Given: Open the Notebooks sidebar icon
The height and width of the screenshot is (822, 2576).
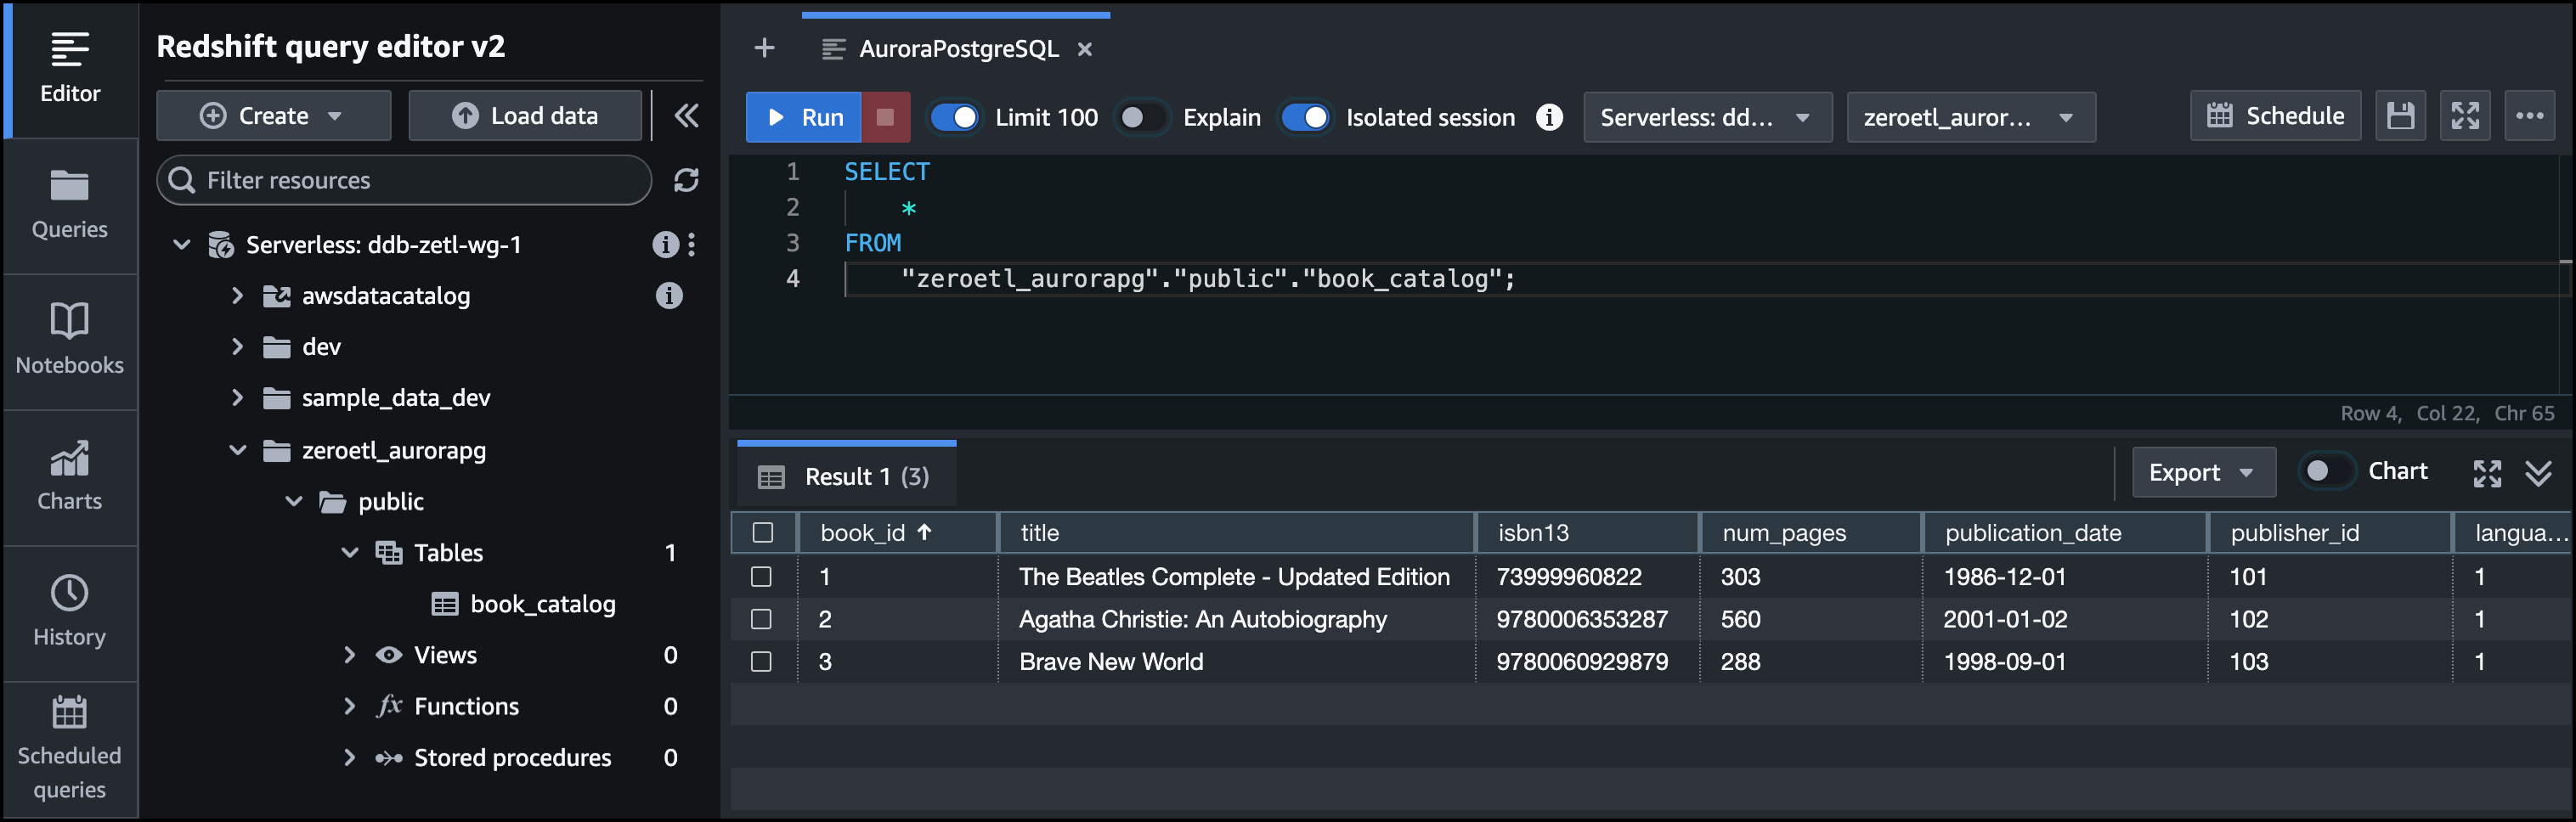Looking at the screenshot, I should [69, 338].
